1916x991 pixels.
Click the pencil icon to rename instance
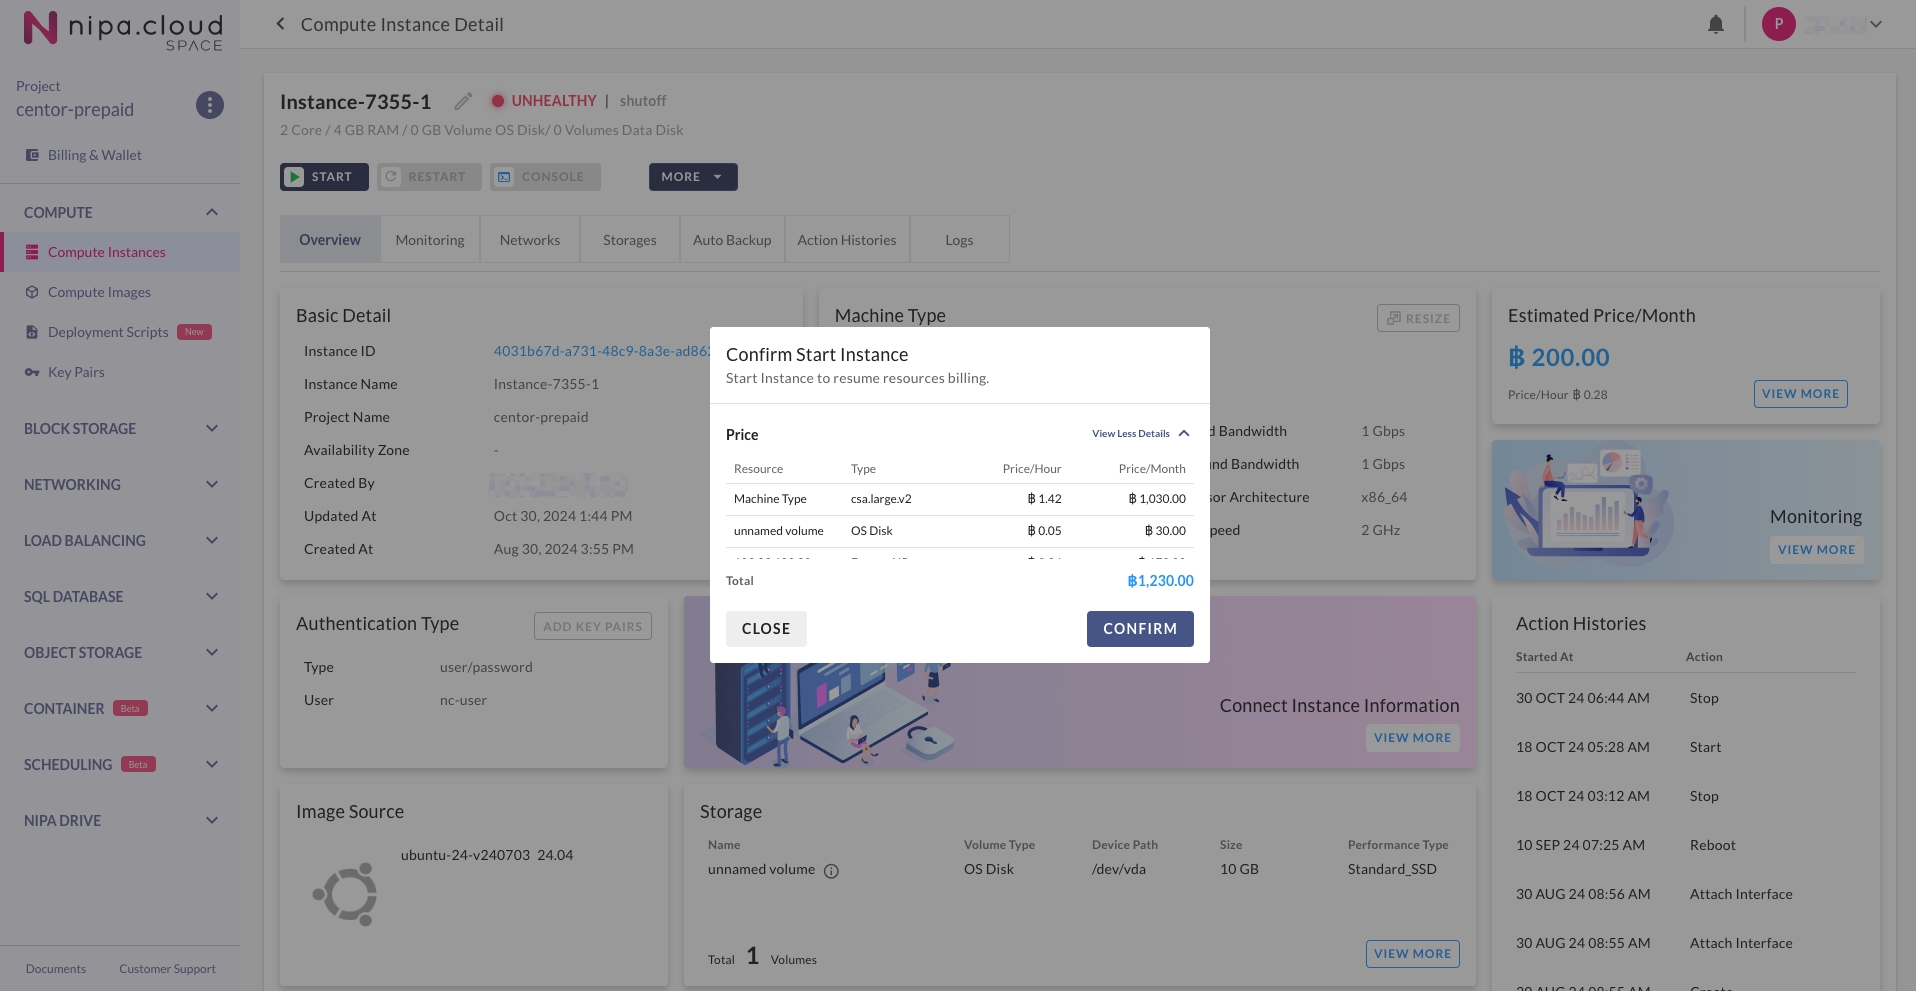click(x=463, y=101)
